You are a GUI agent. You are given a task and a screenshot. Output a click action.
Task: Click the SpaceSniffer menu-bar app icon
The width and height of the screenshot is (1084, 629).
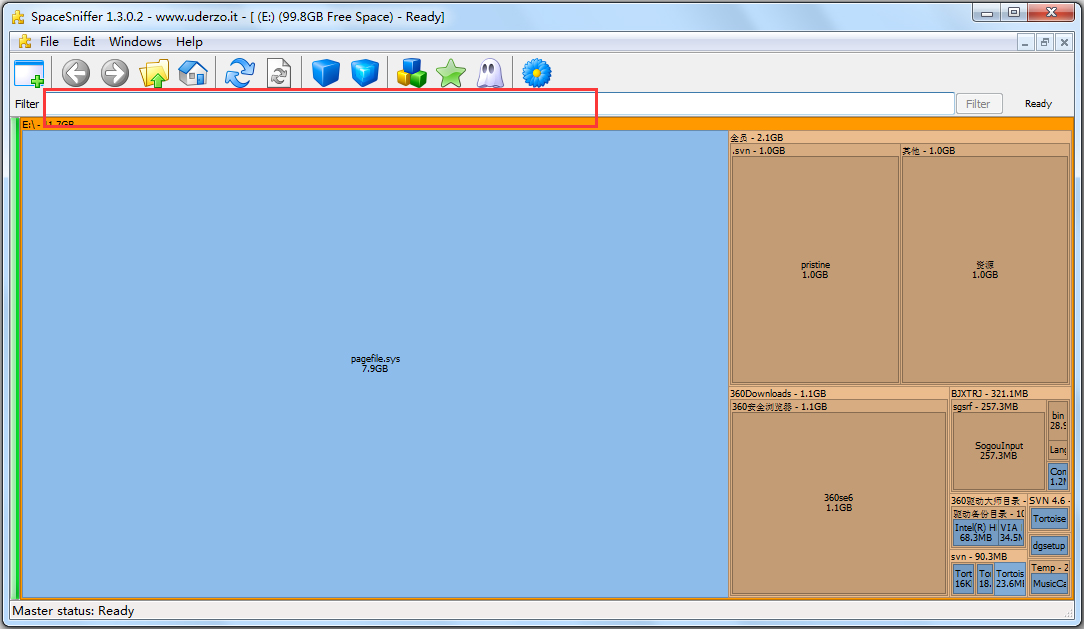(25, 41)
